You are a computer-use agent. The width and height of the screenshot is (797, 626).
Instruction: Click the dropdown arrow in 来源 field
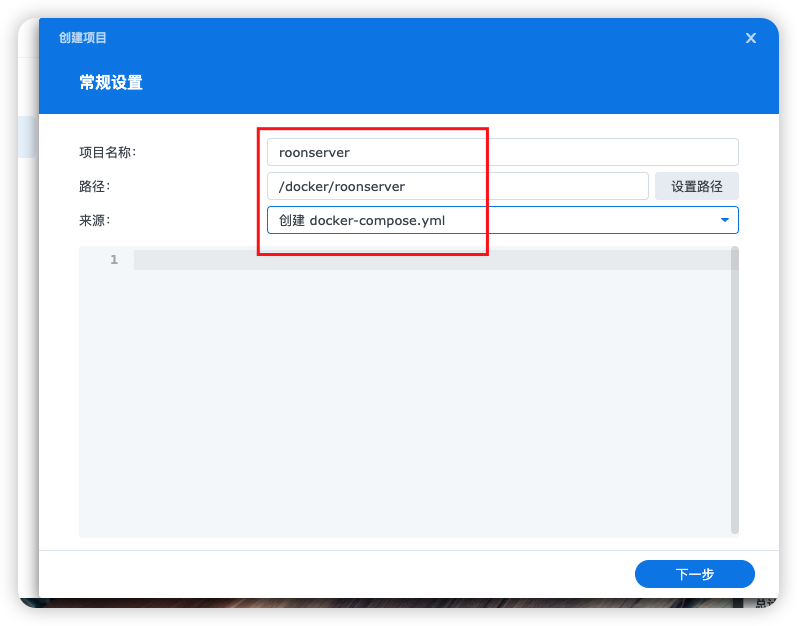pyautogui.click(x=725, y=220)
